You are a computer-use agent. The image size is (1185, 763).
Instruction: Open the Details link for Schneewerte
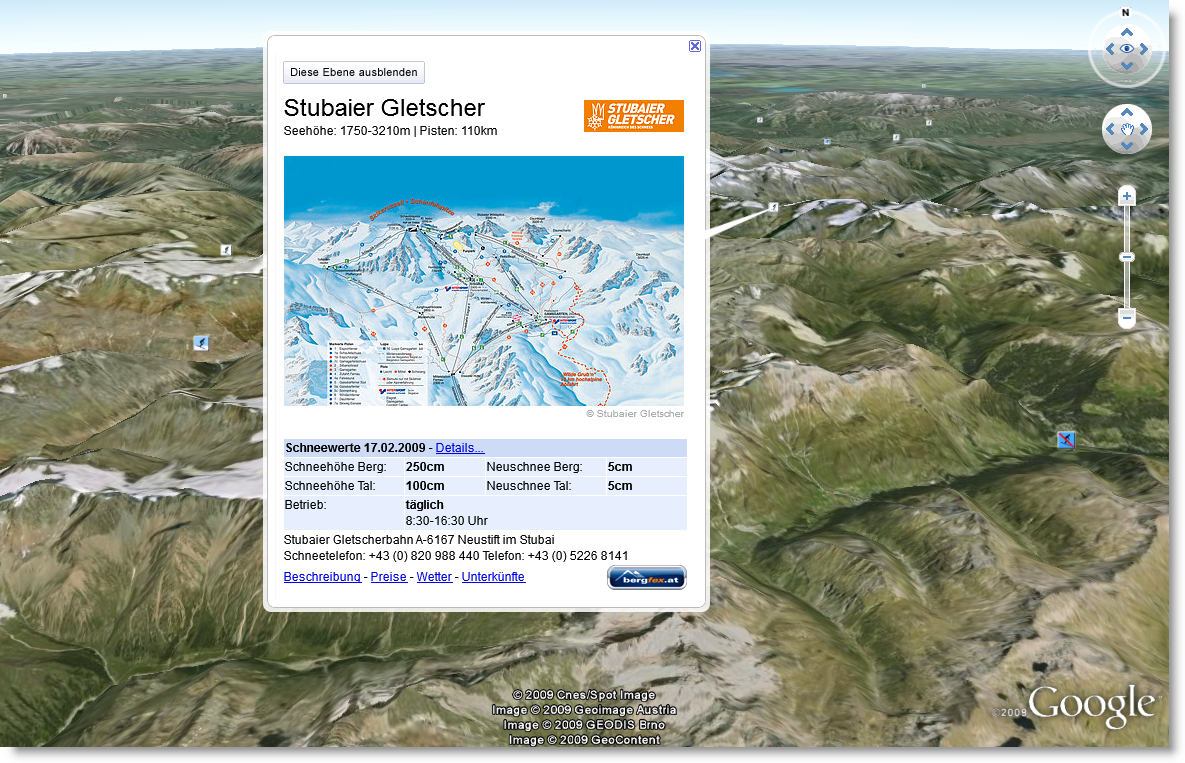point(459,447)
